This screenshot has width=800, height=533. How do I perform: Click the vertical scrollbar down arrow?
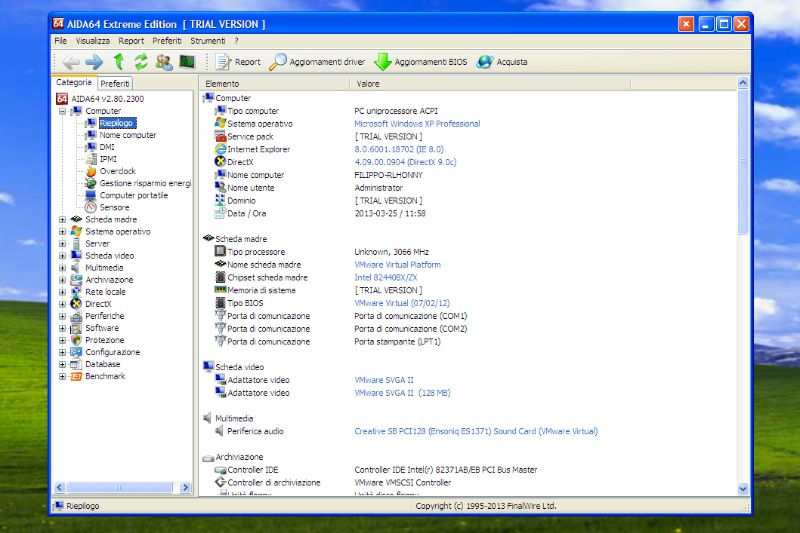(x=743, y=488)
